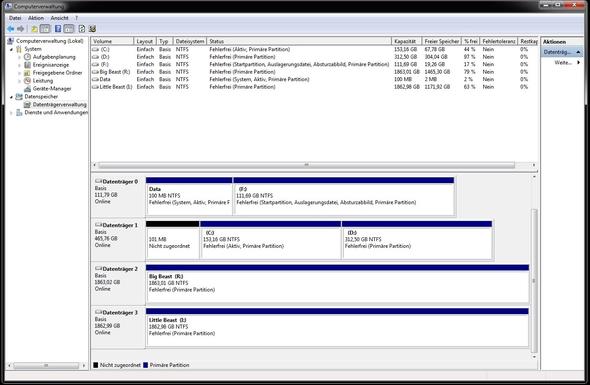Click the Computerverwaltung (Lokal) root icon
The width and height of the screenshot is (590, 385).
click(x=11, y=41)
